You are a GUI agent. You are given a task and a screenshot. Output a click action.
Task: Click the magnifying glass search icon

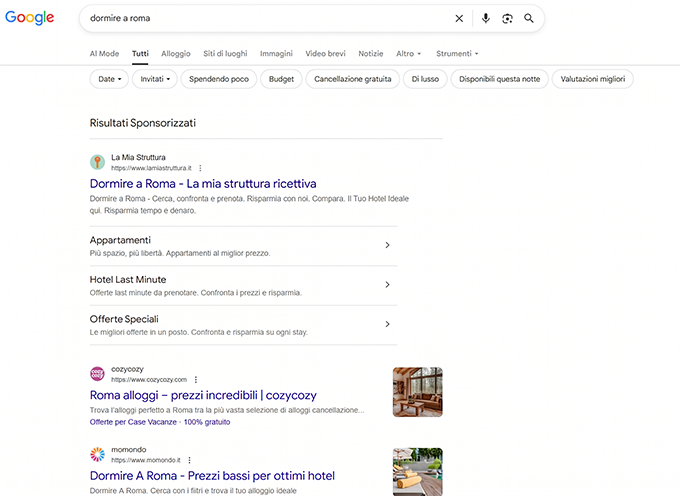click(x=529, y=18)
